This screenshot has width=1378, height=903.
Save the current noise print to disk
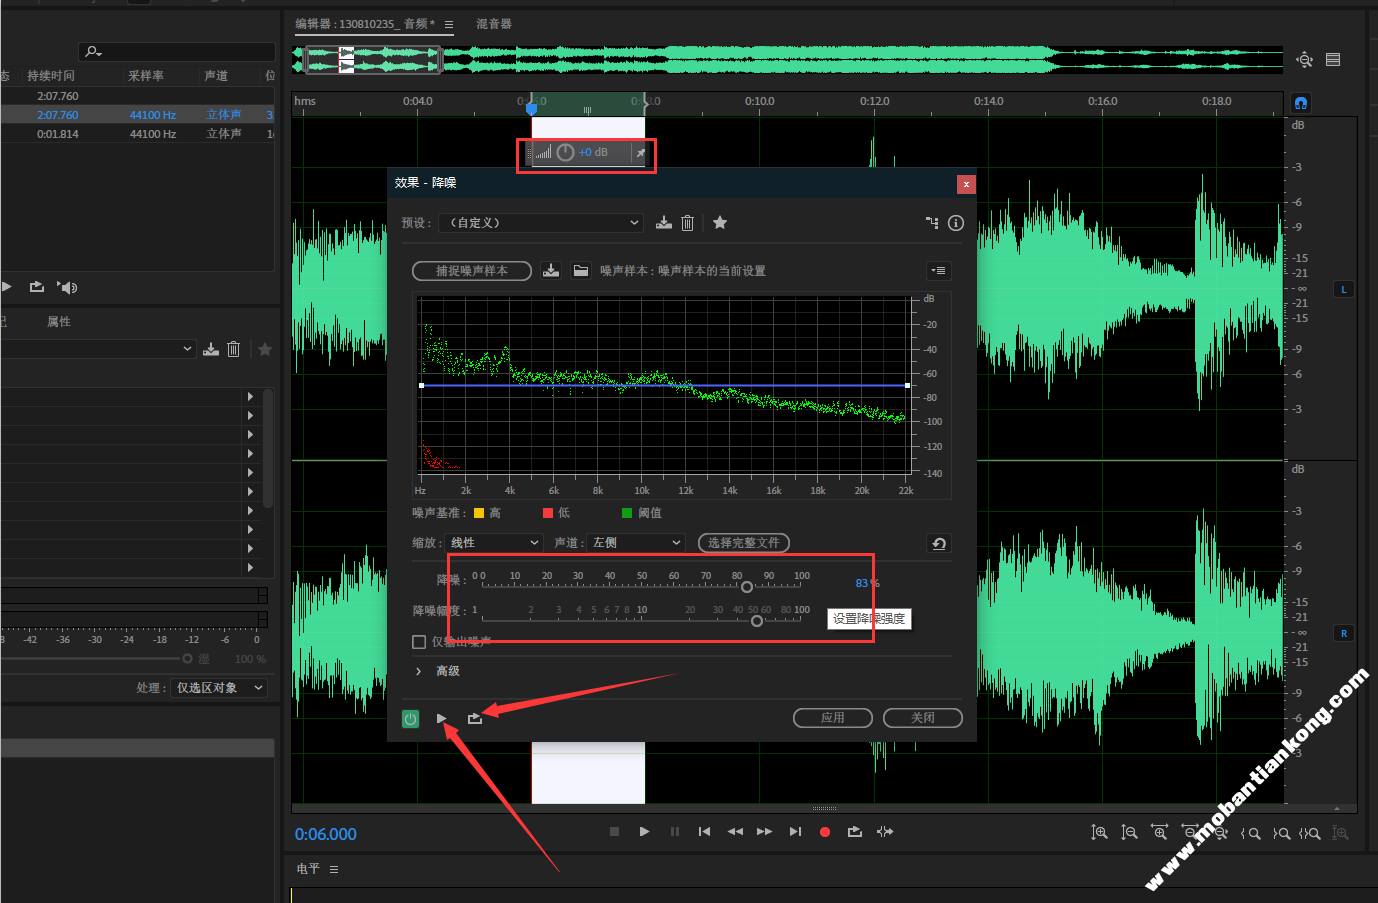point(551,271)
